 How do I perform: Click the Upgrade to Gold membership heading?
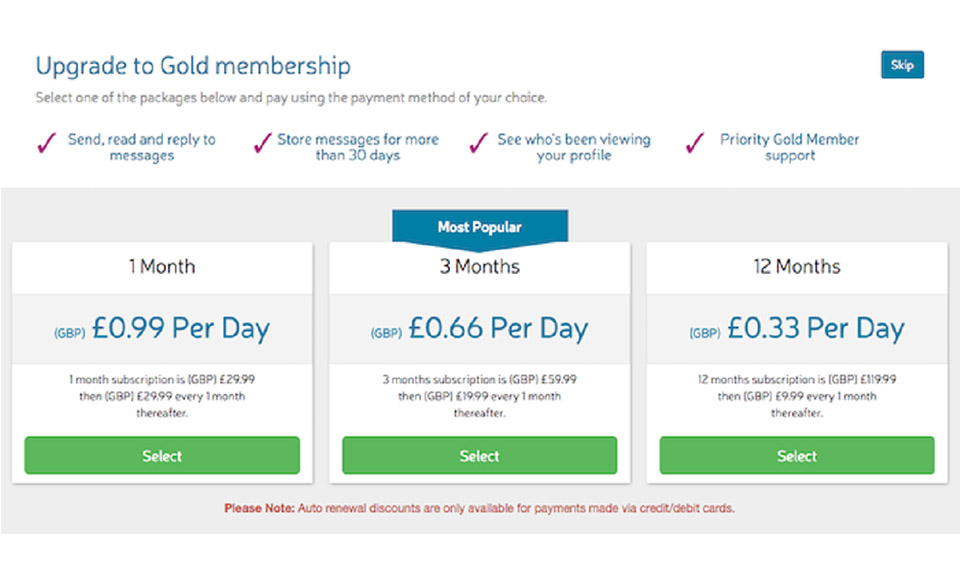(x=193, y=66)
